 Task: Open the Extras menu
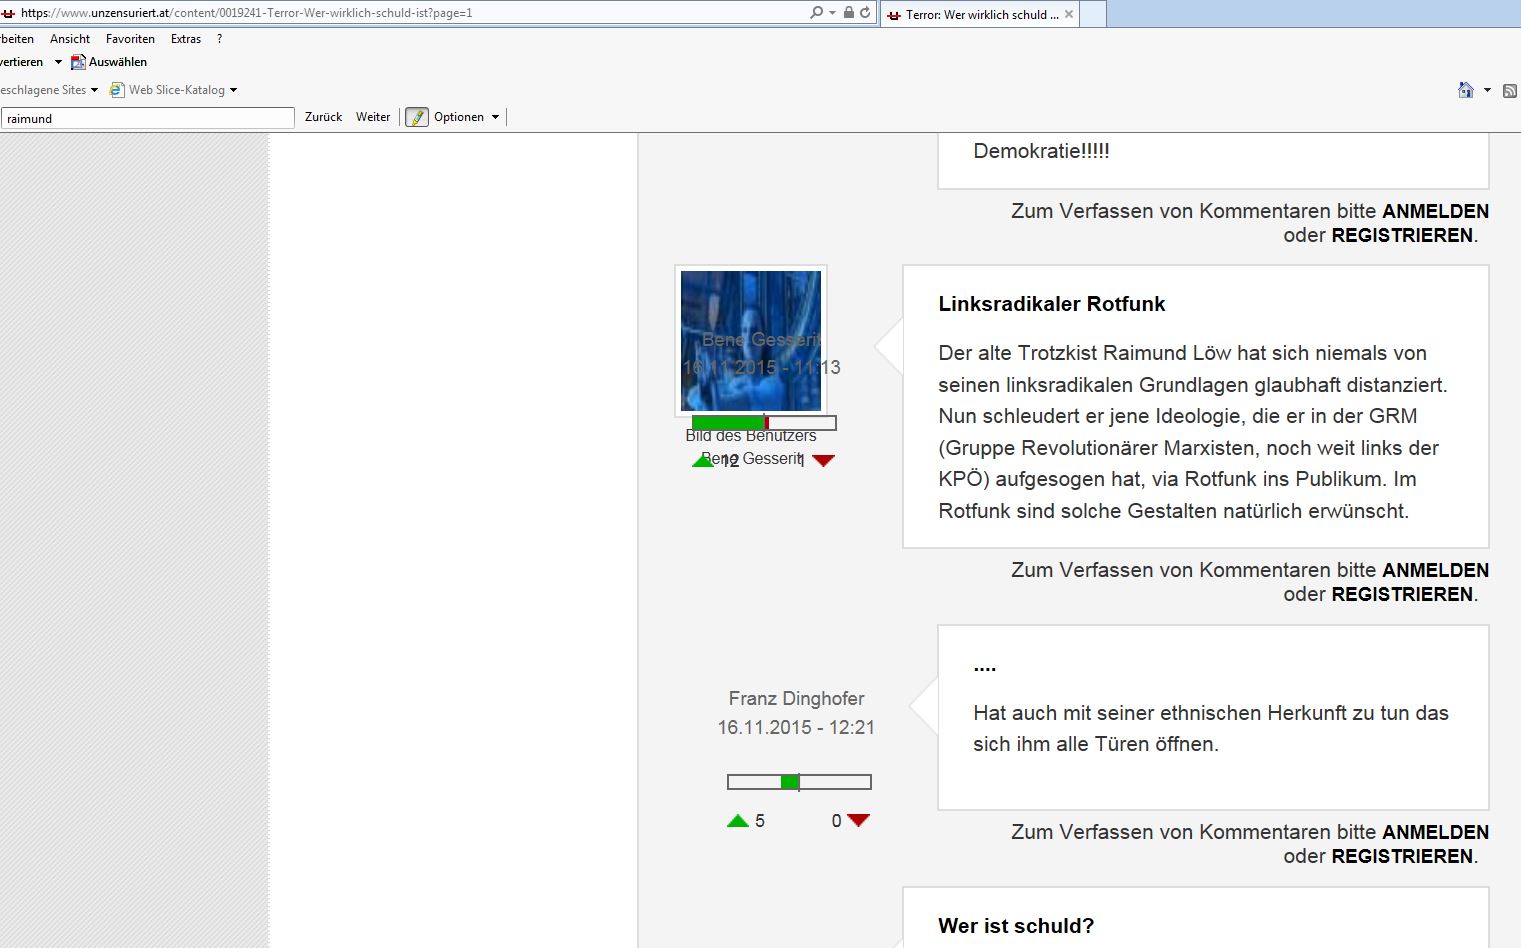tap(185, 39)
